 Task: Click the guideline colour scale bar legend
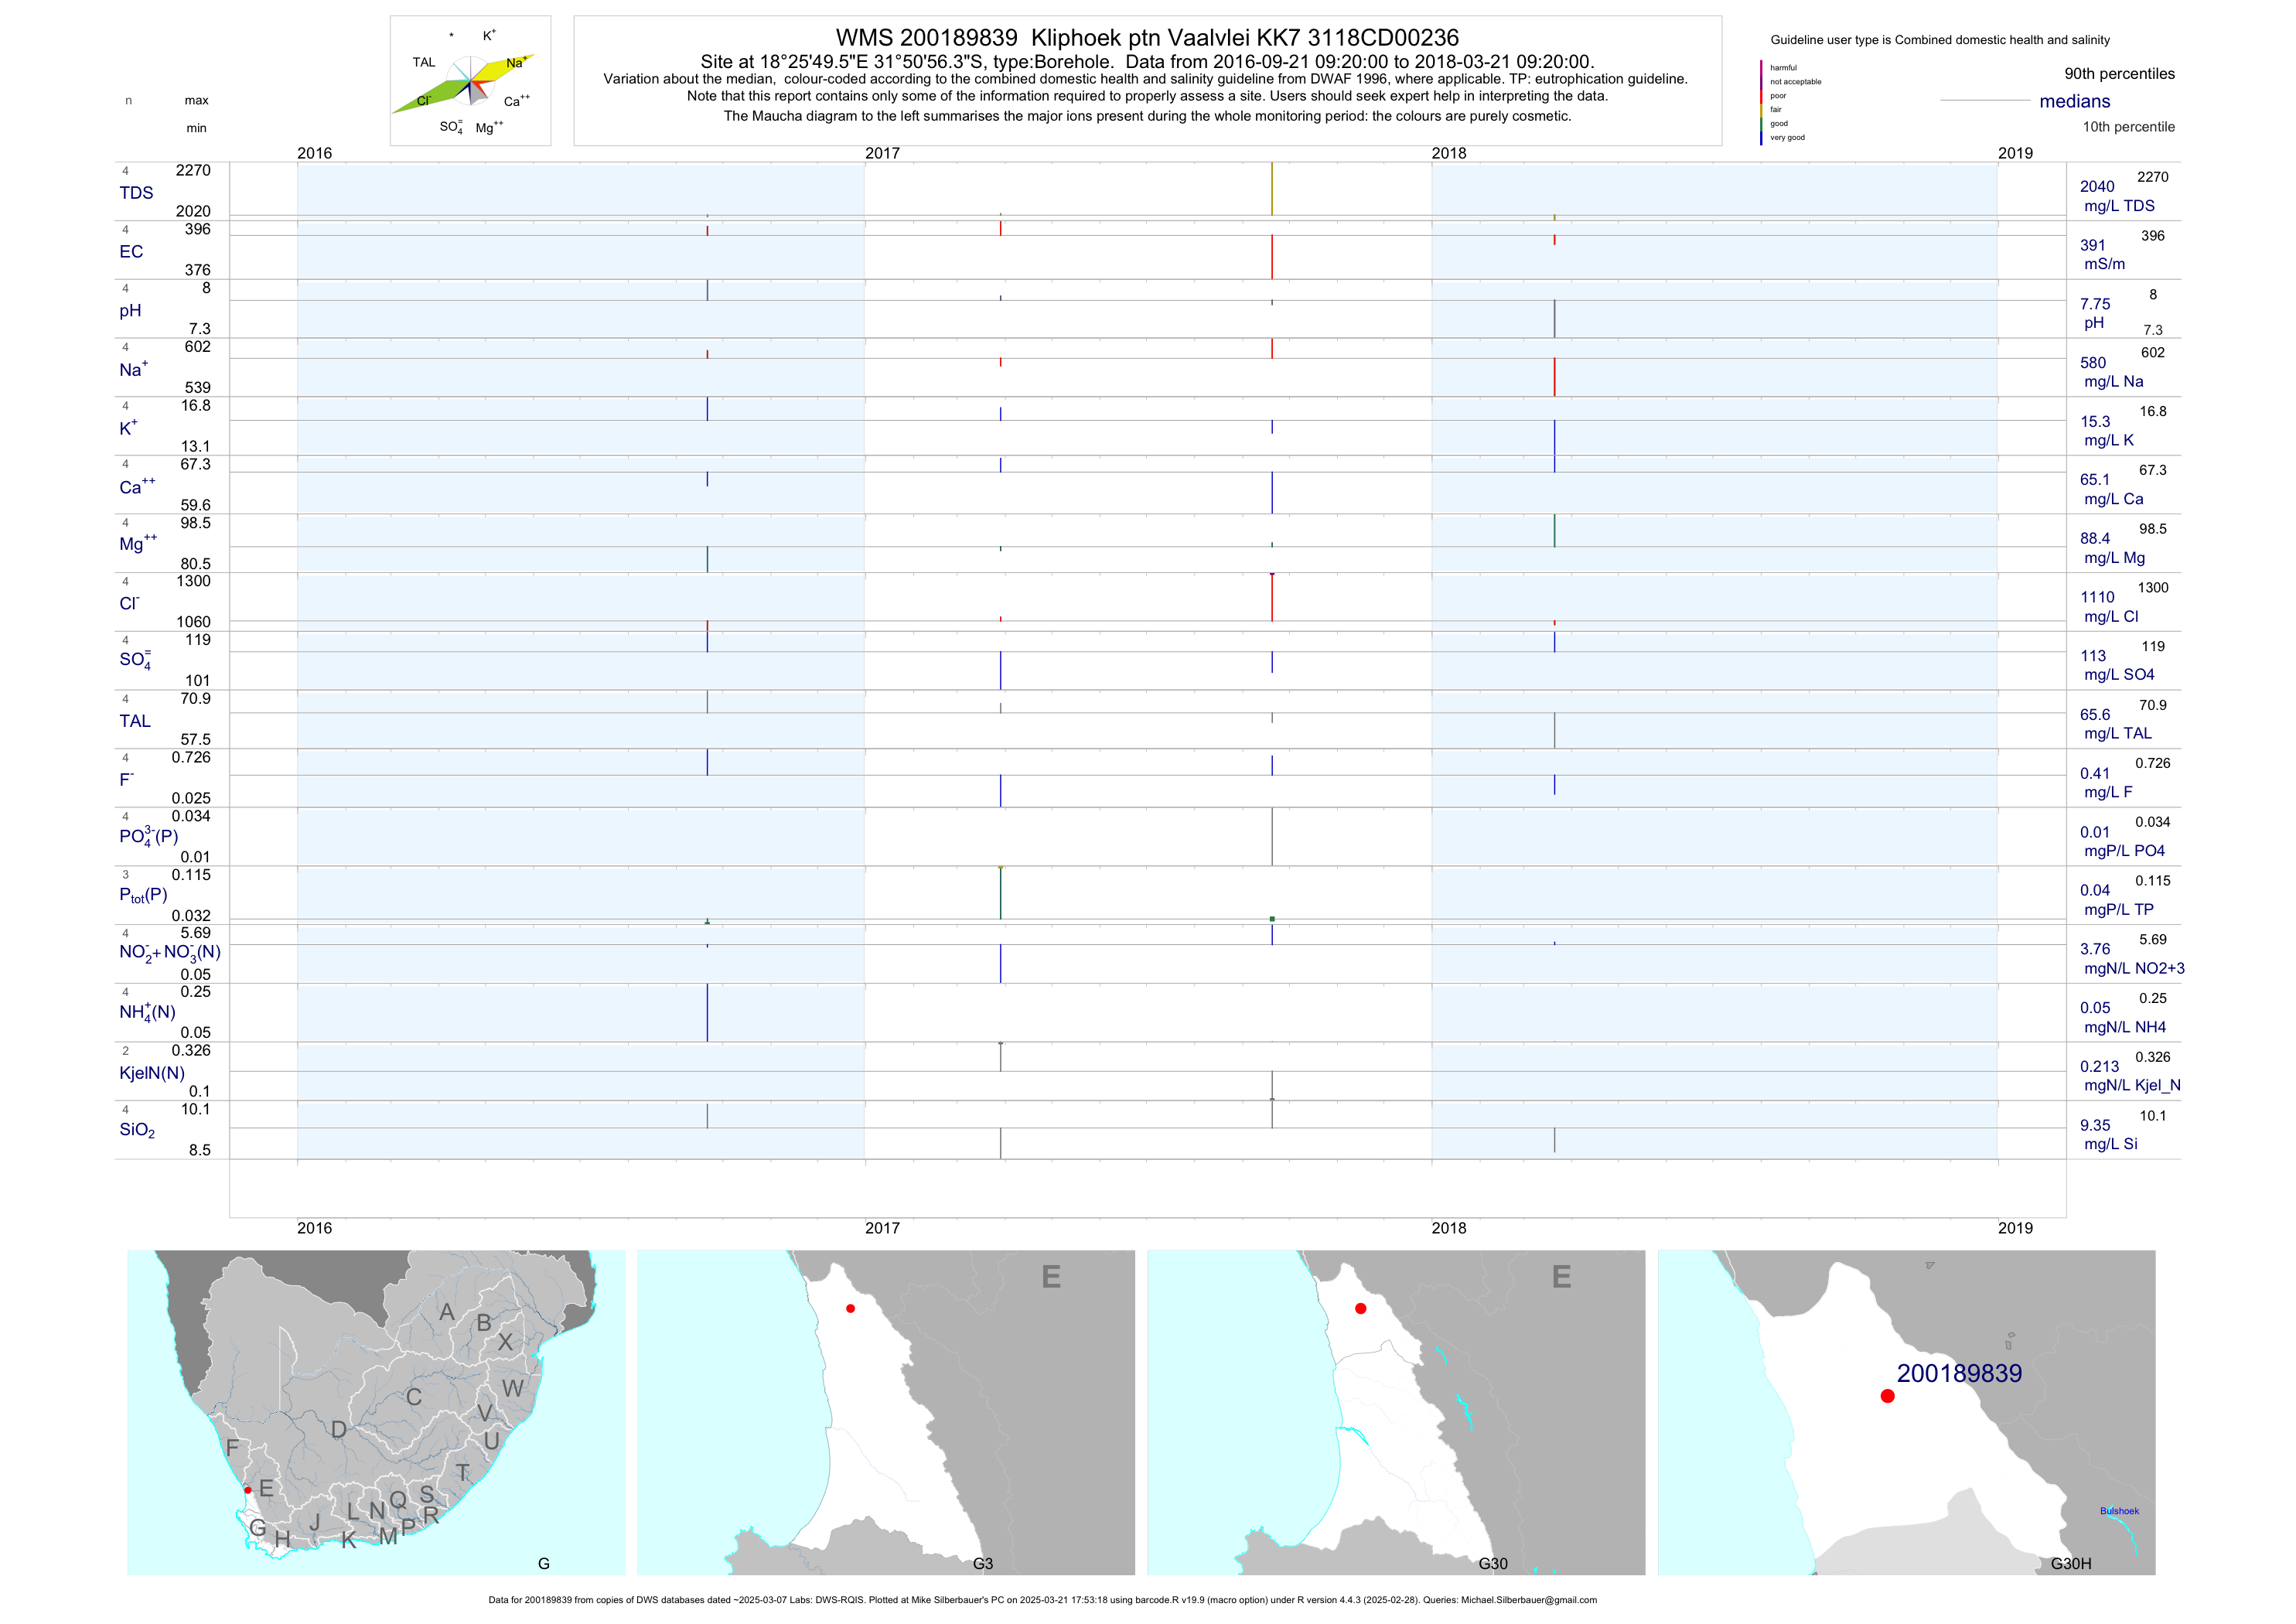(1761, 102)
